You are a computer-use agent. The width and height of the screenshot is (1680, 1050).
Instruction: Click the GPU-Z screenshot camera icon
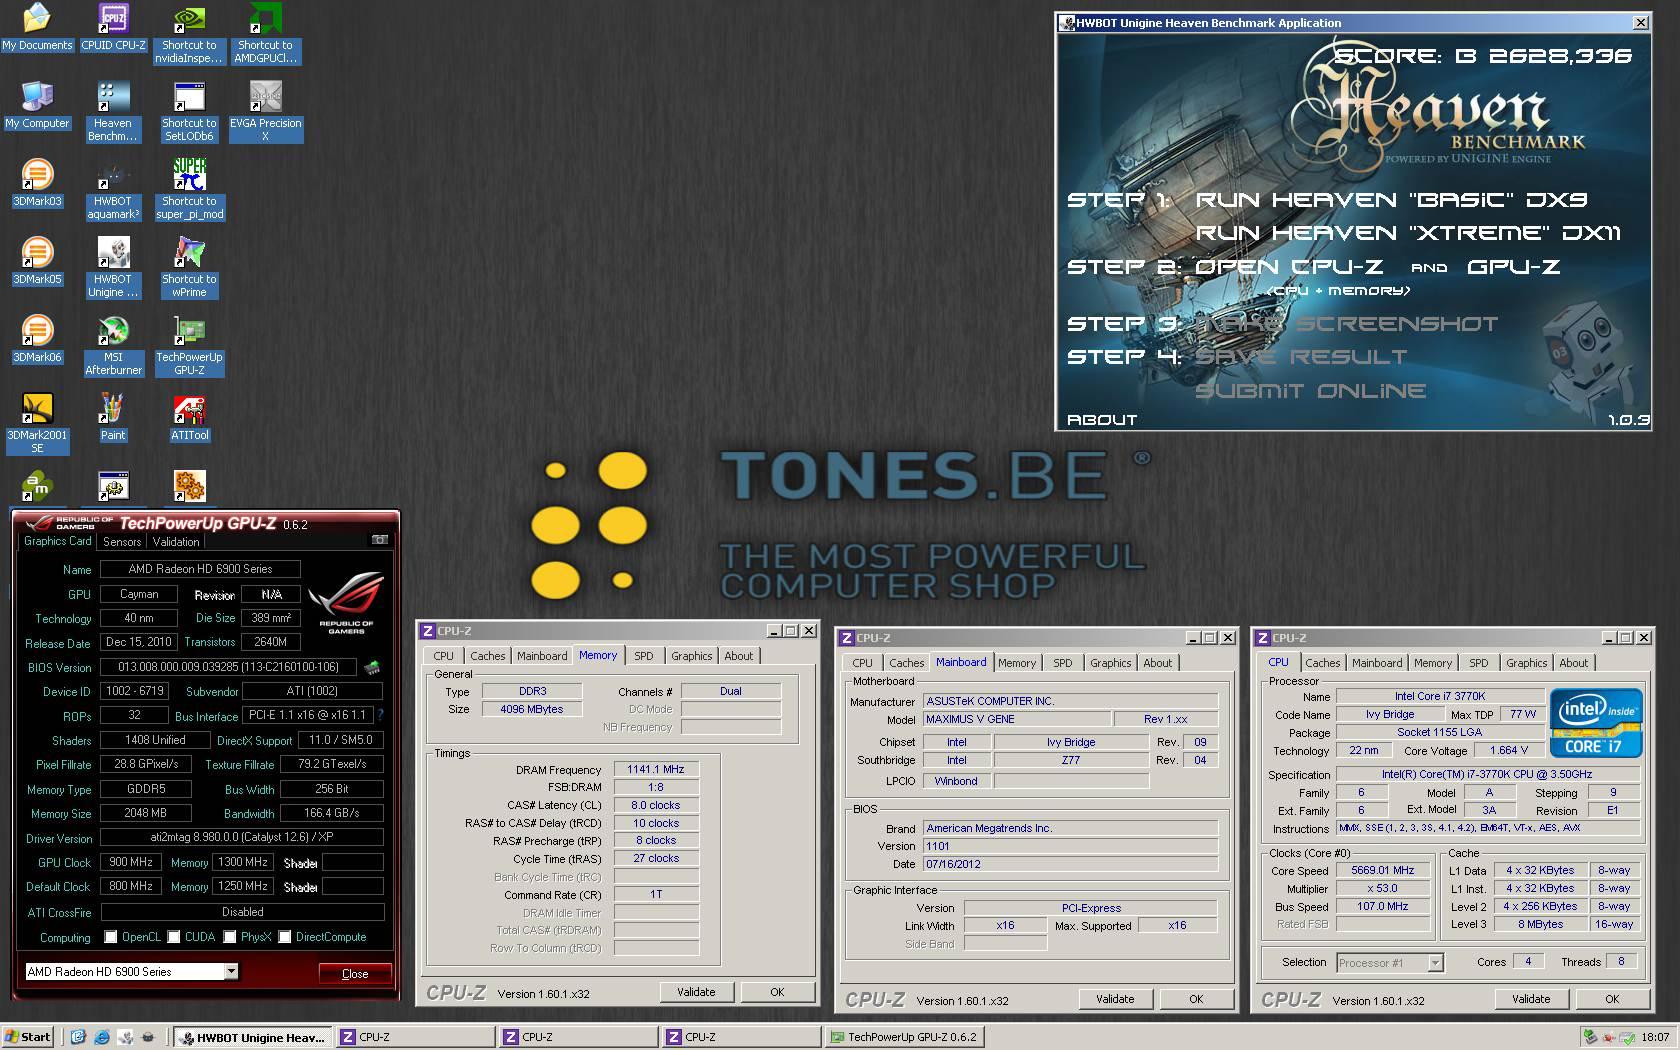[x=380, y=540]
